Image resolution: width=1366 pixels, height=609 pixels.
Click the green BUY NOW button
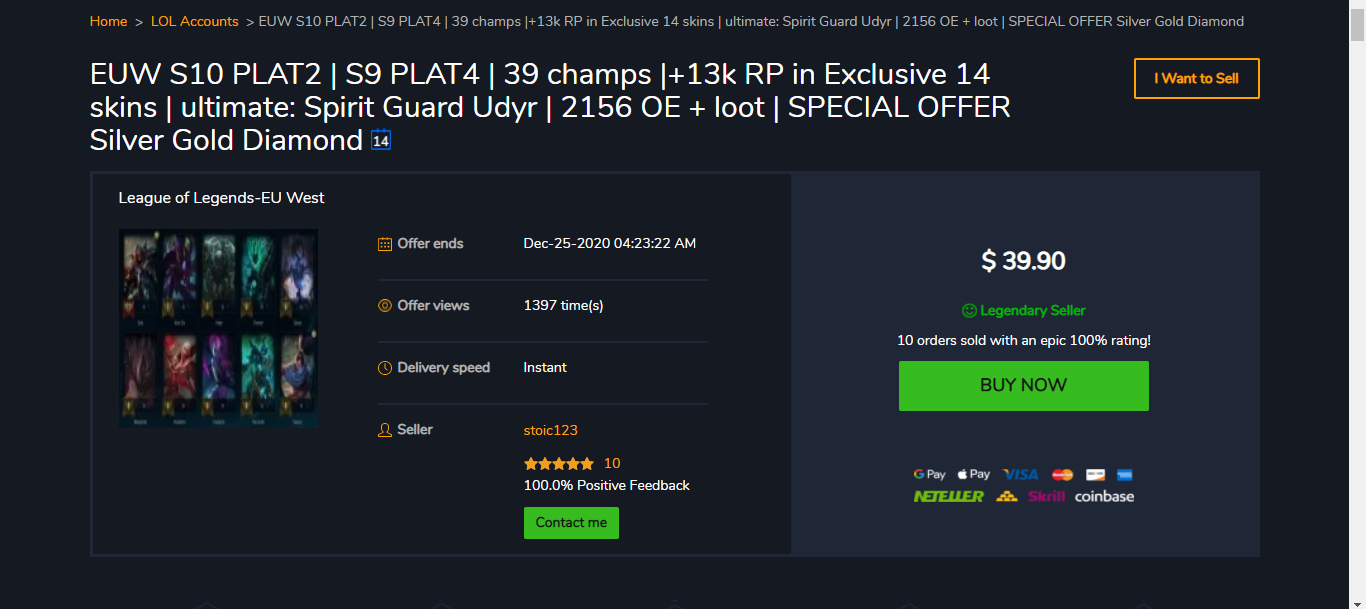[1024, 386]
